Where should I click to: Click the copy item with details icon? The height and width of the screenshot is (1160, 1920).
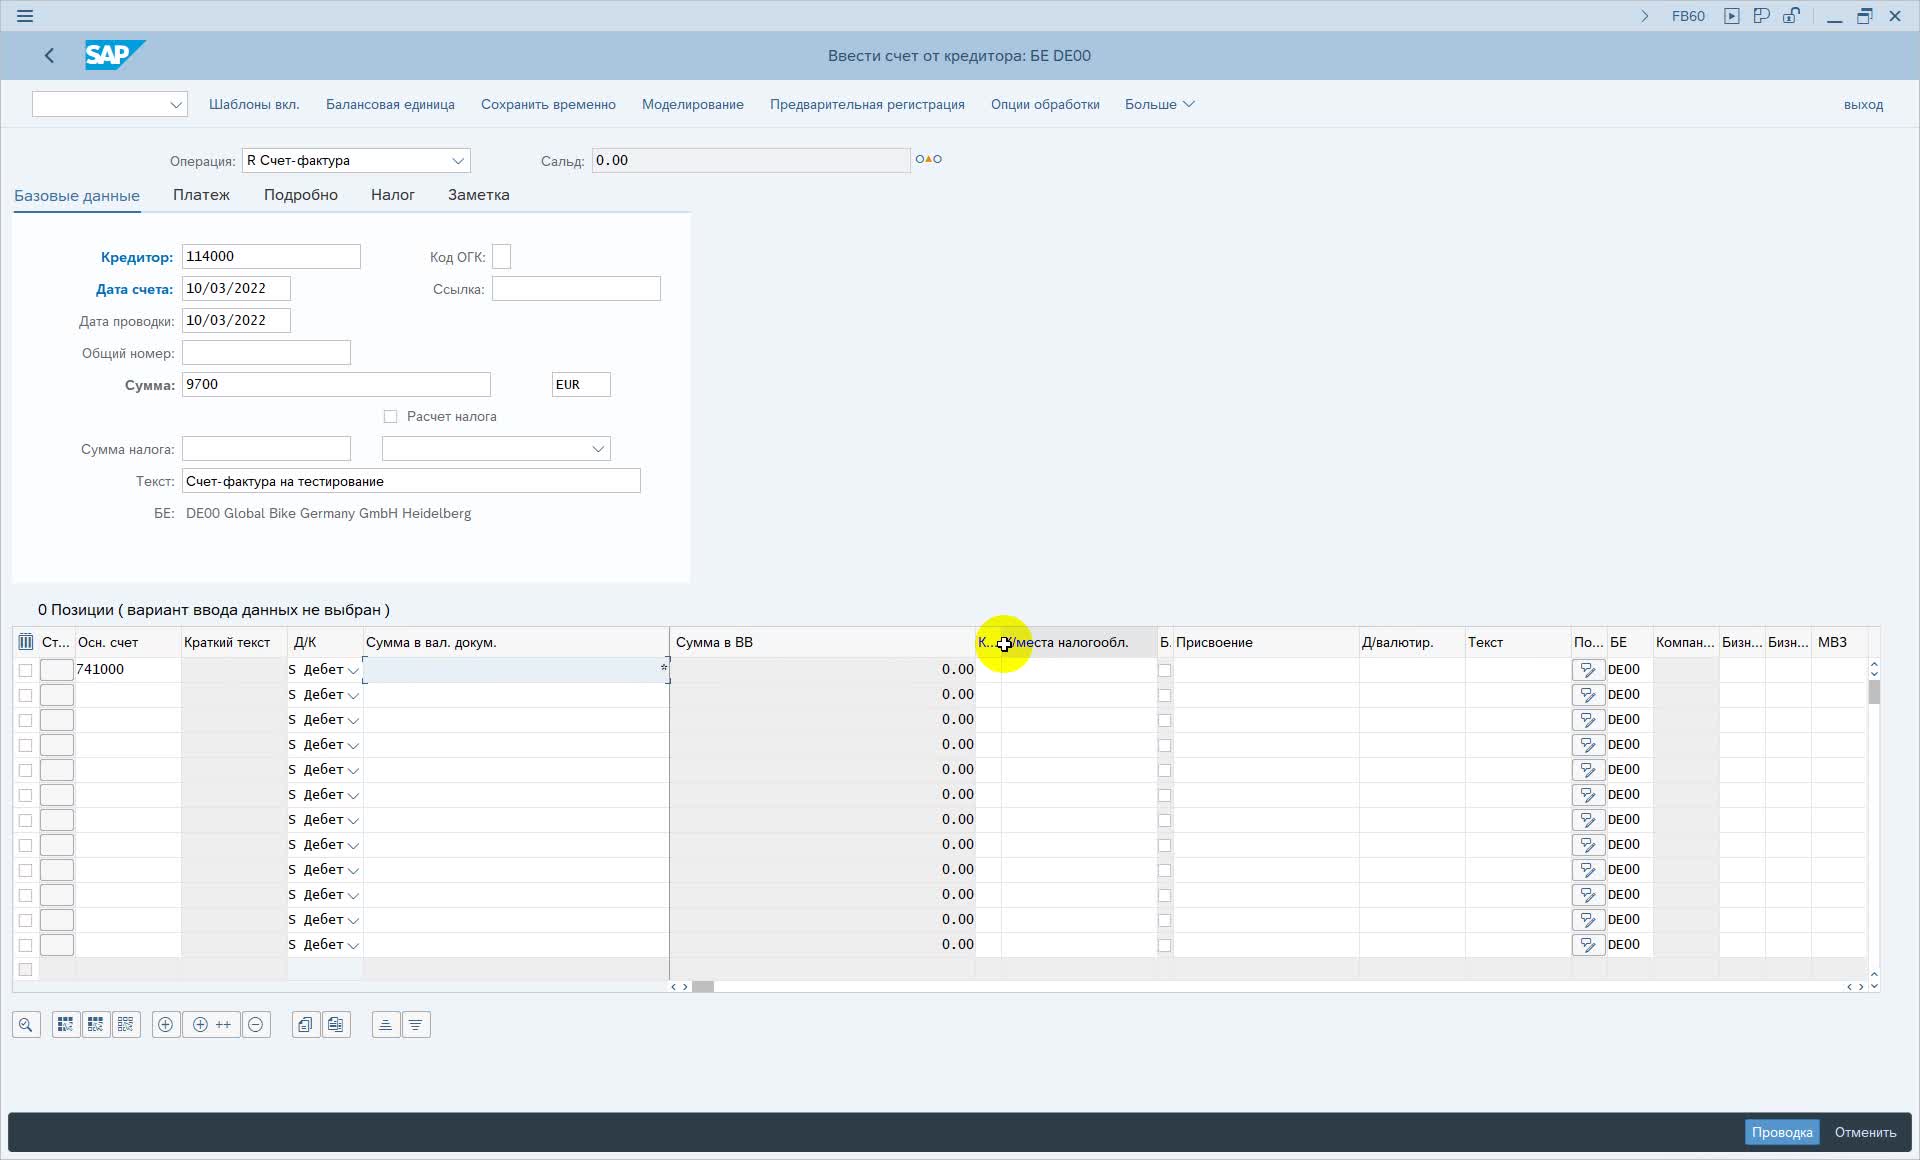(x=336, y=1025)
